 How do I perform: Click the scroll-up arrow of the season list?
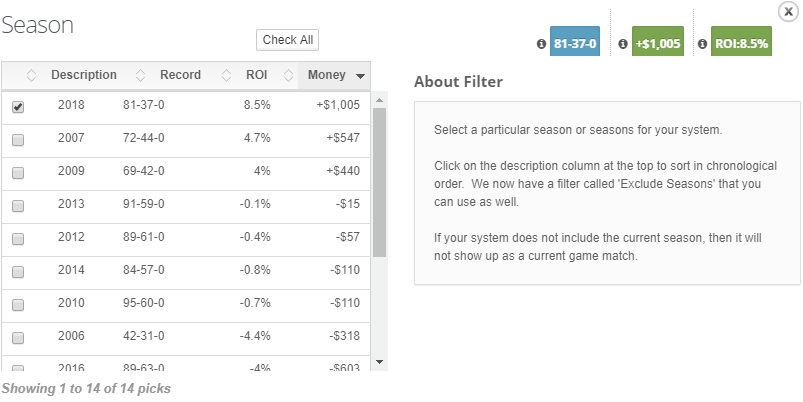(x=379, y=100)
